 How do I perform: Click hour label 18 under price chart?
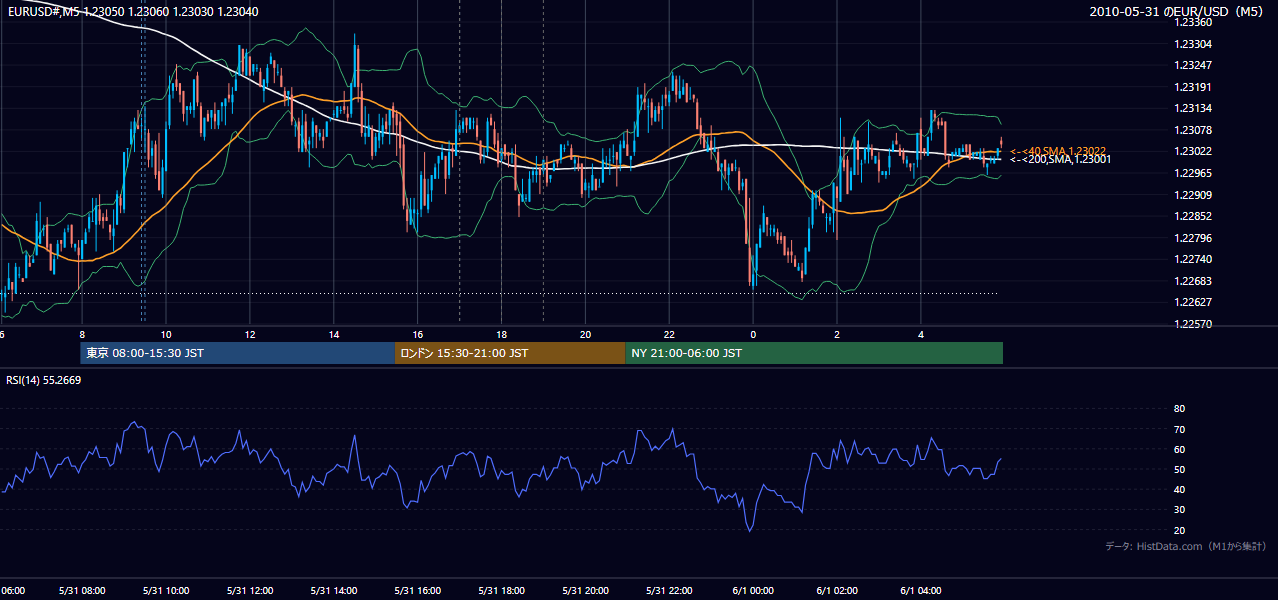point(501,334)
